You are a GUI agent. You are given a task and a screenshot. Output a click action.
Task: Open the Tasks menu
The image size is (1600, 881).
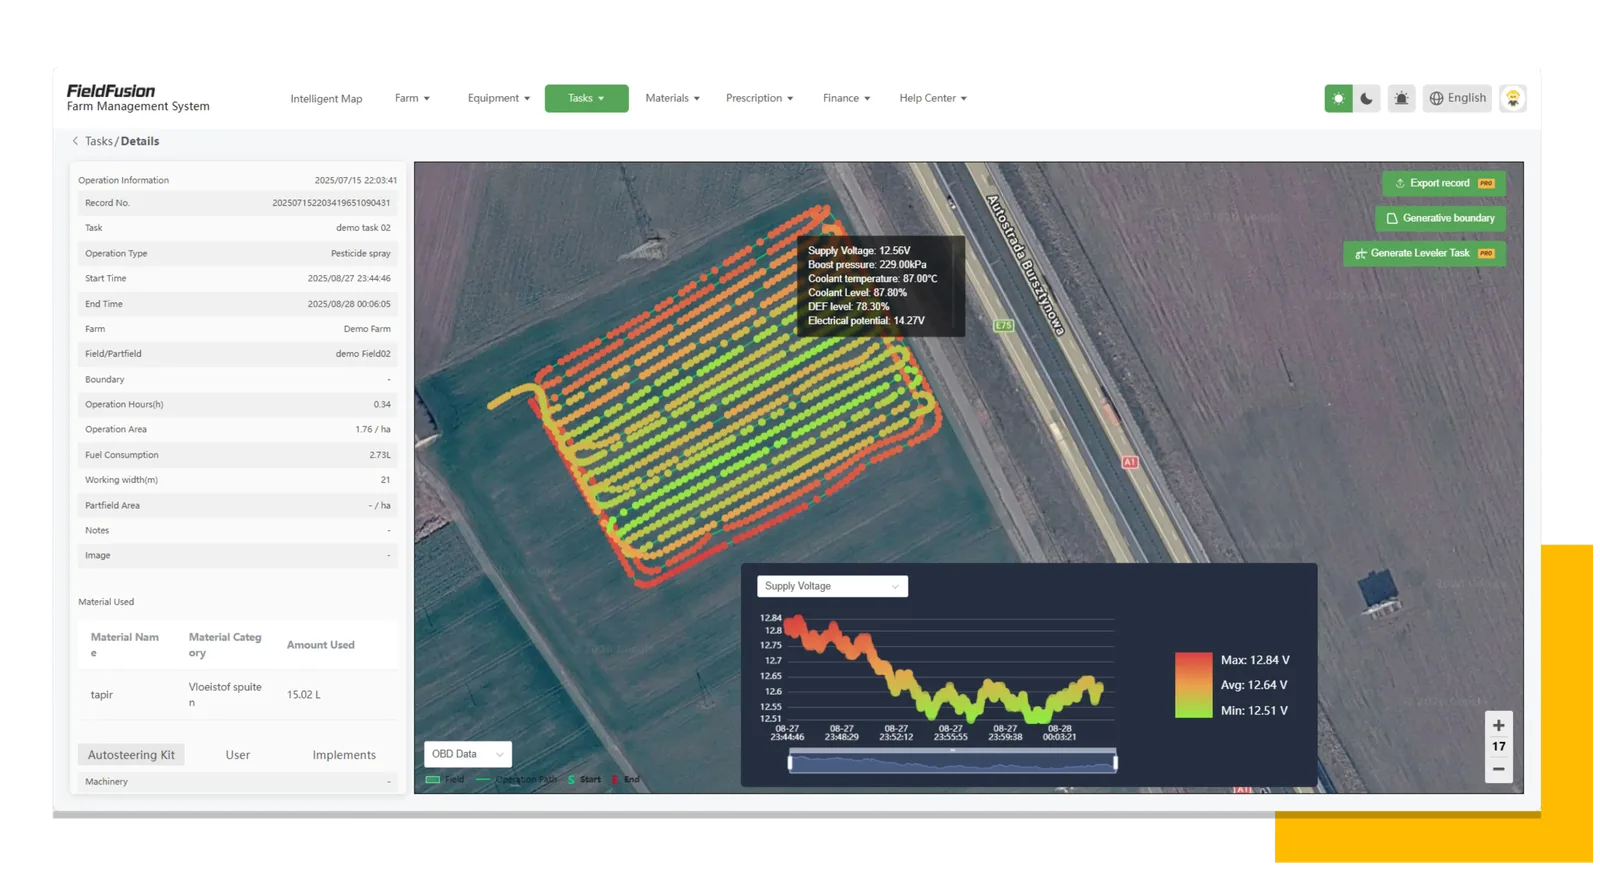tap(586, 98)
